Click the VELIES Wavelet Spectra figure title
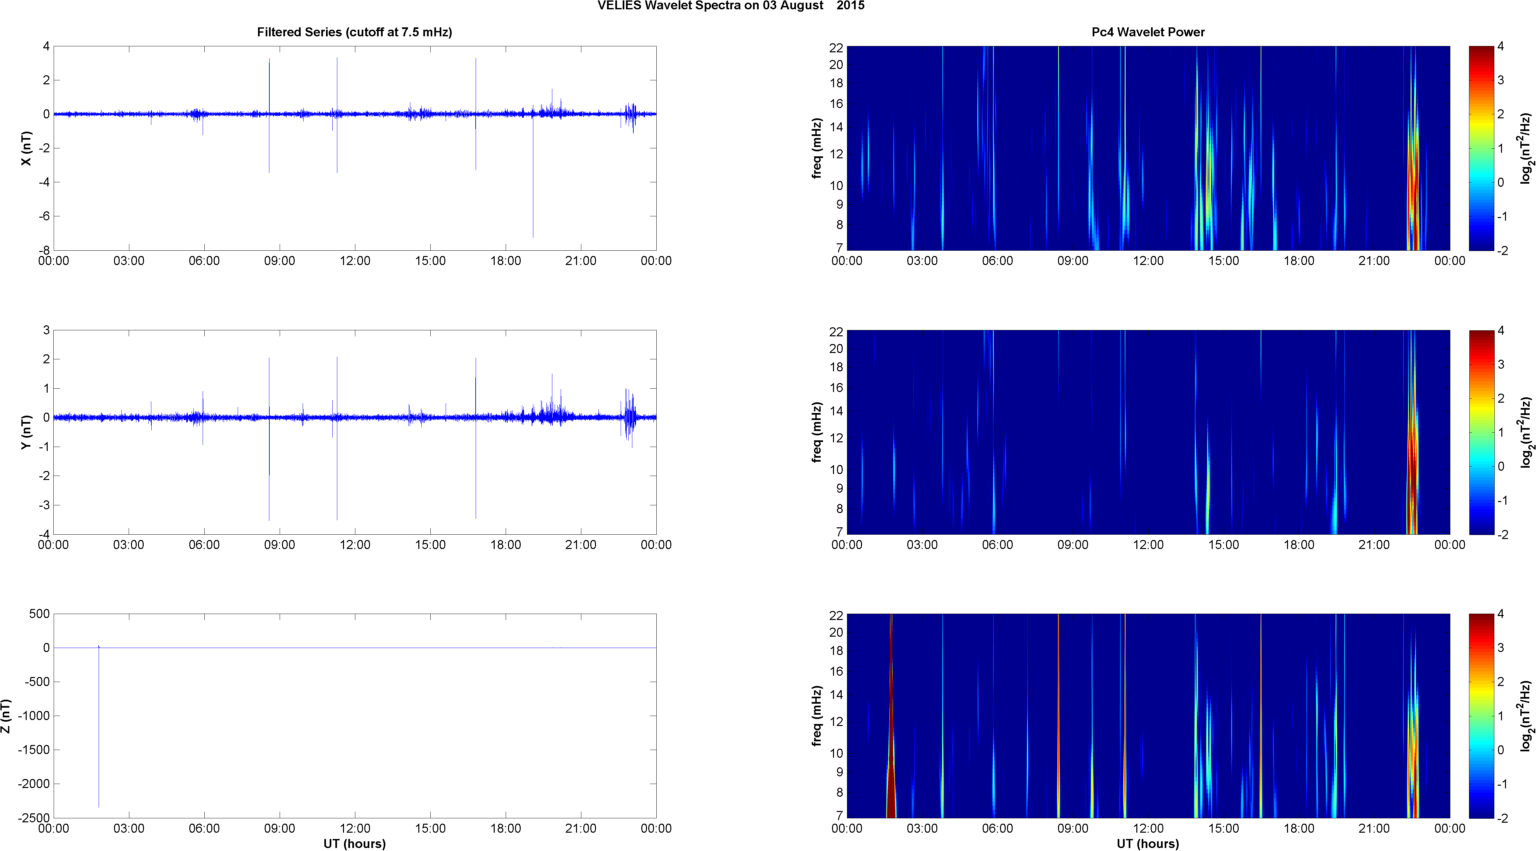Image resolution: width=1536 pixels, height=851 pixels. [731, 6]
